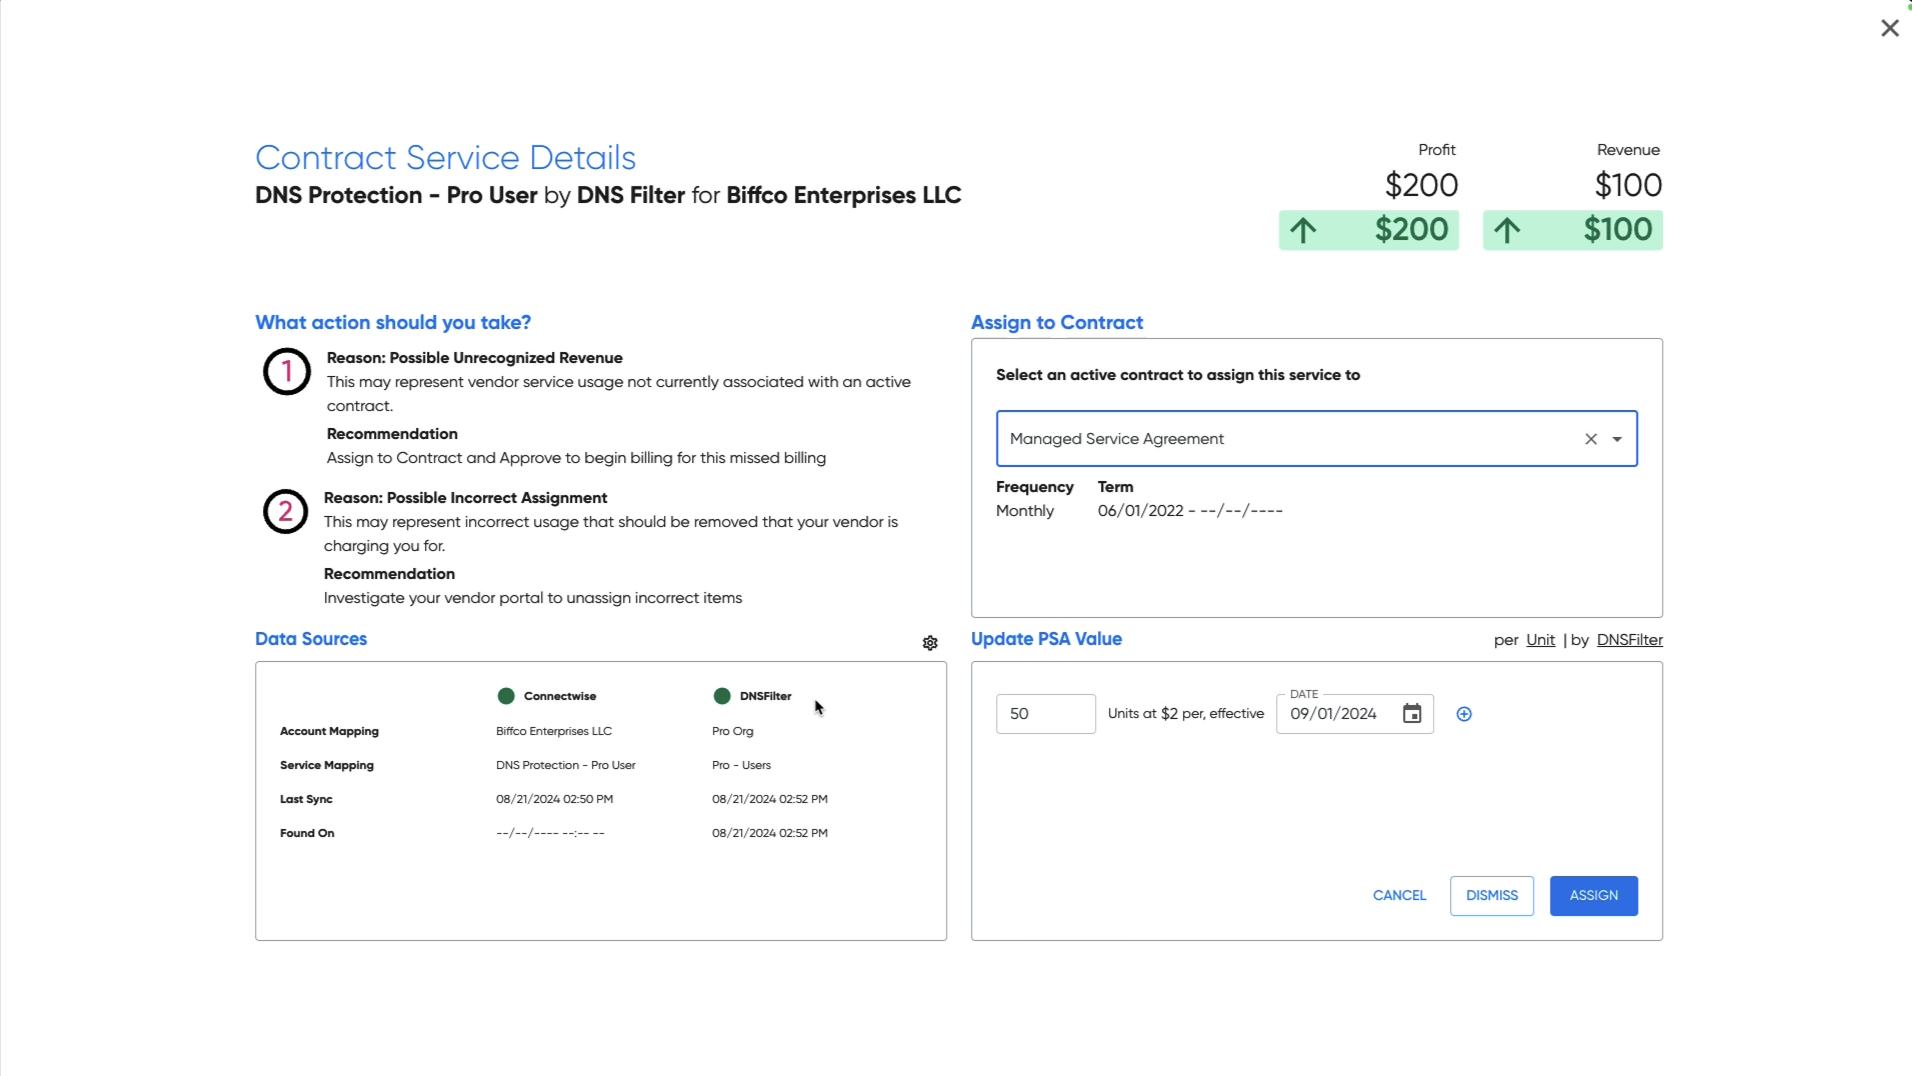Select Connectwise last sync '08/21/2024 02:50 PM'
This screenshot has width=1912, height=1076.
555,799
